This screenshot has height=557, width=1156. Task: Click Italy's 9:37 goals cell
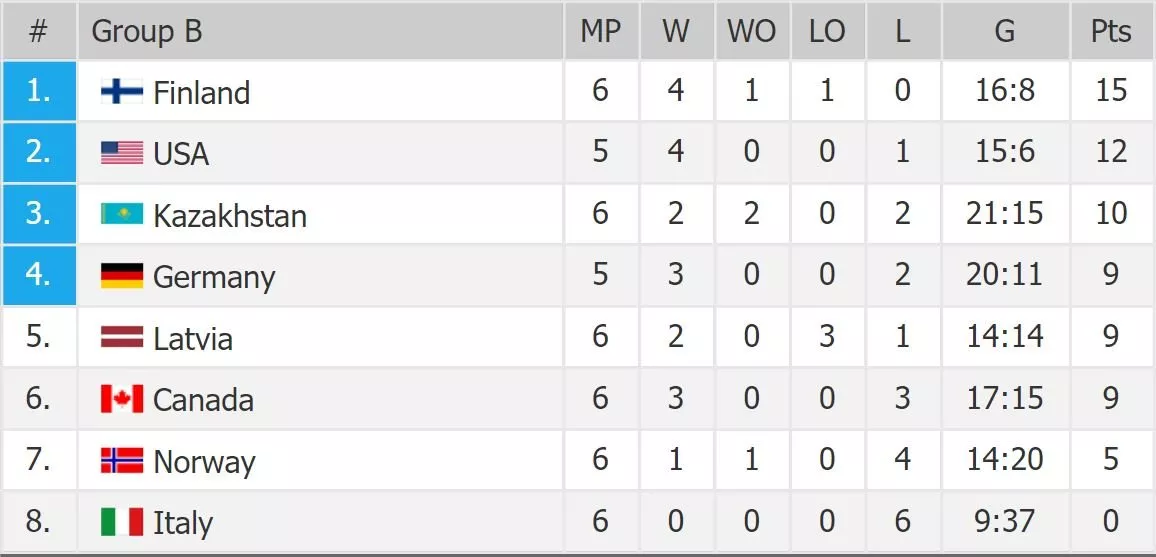(1004, 522)
